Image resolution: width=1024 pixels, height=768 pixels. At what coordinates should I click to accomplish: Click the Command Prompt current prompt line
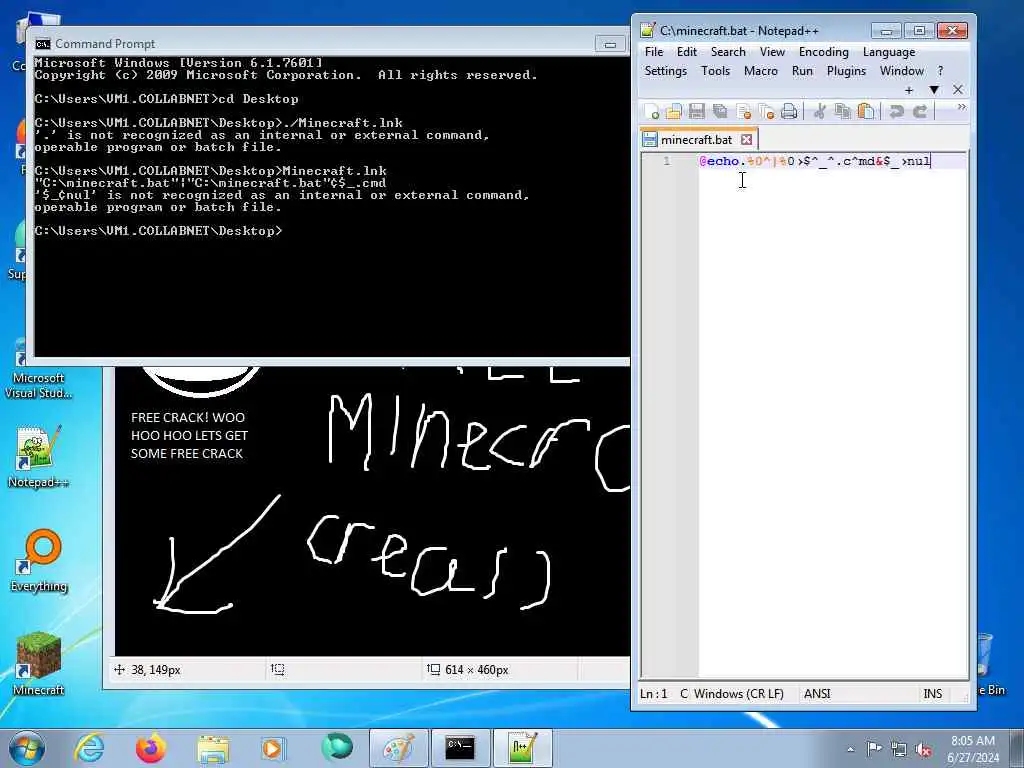click(159, 231)
